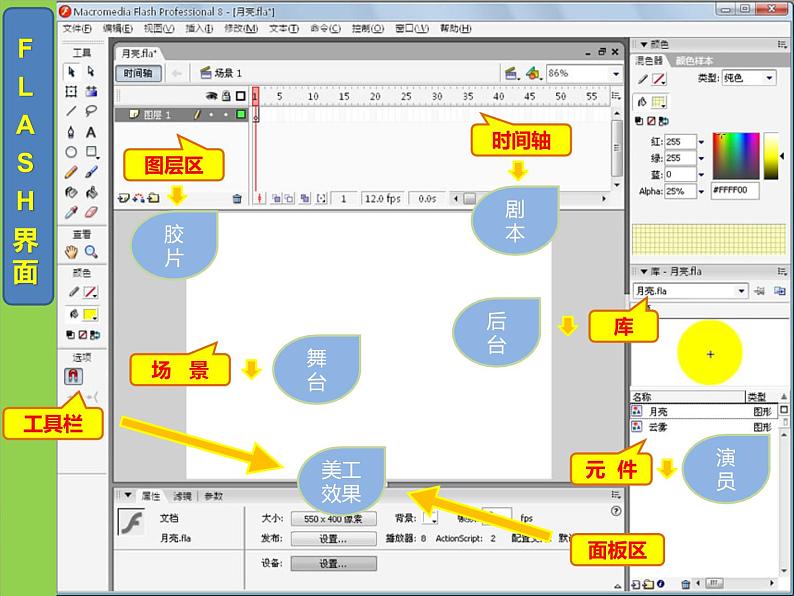Switch to the 滤镜 tab

coord(182,496)
